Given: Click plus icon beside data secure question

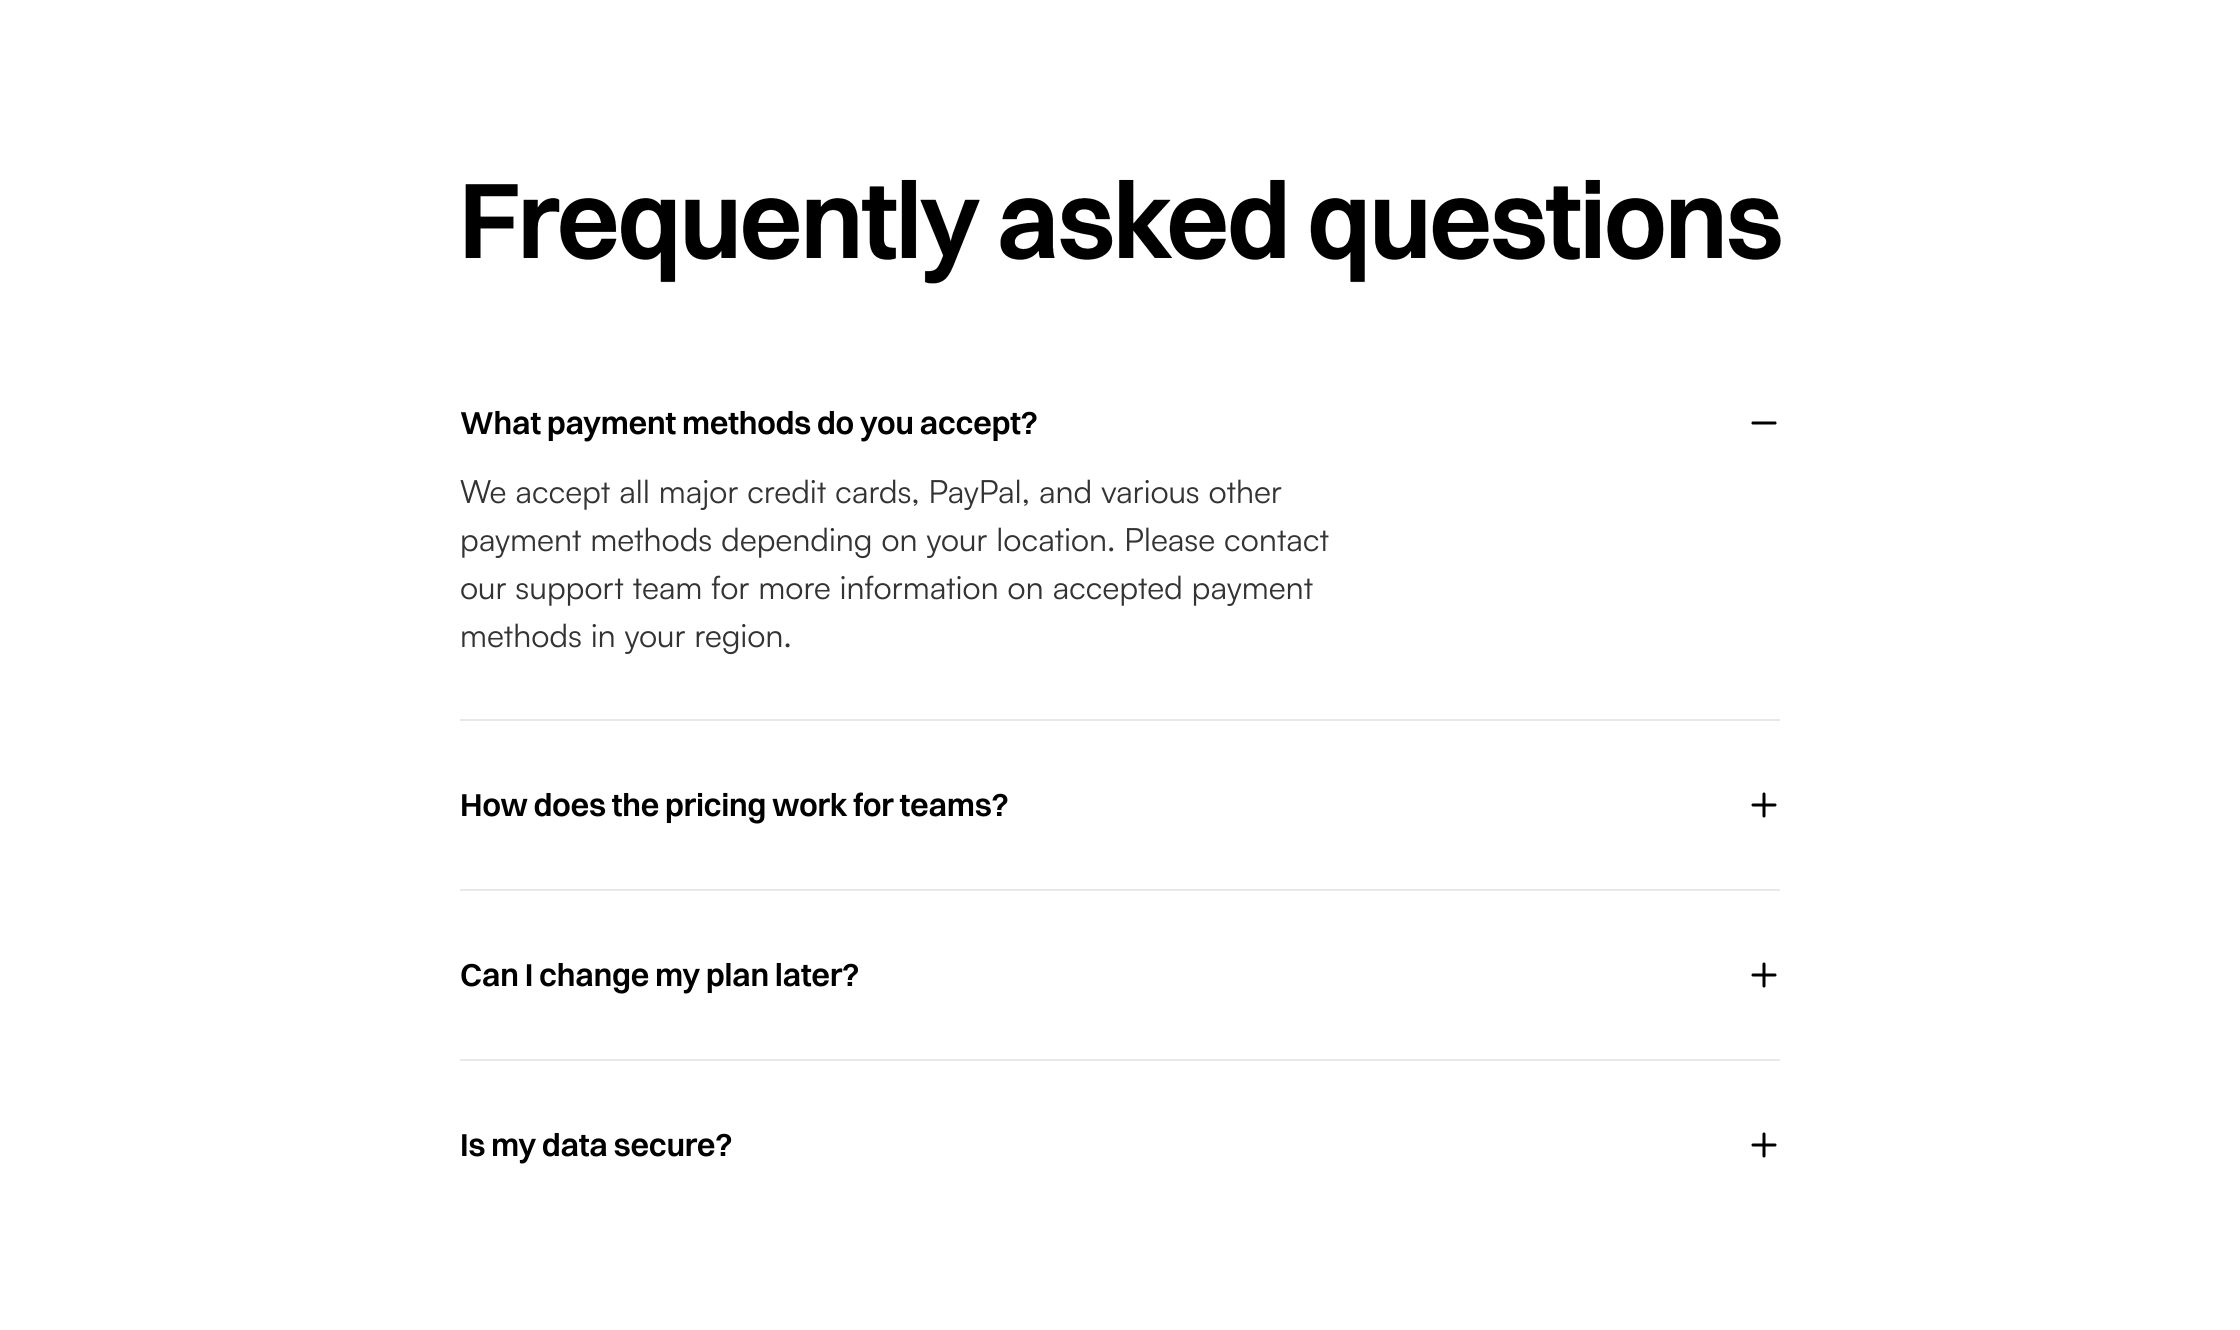Looking at the screenshot, I should tap(1764, 1145).
